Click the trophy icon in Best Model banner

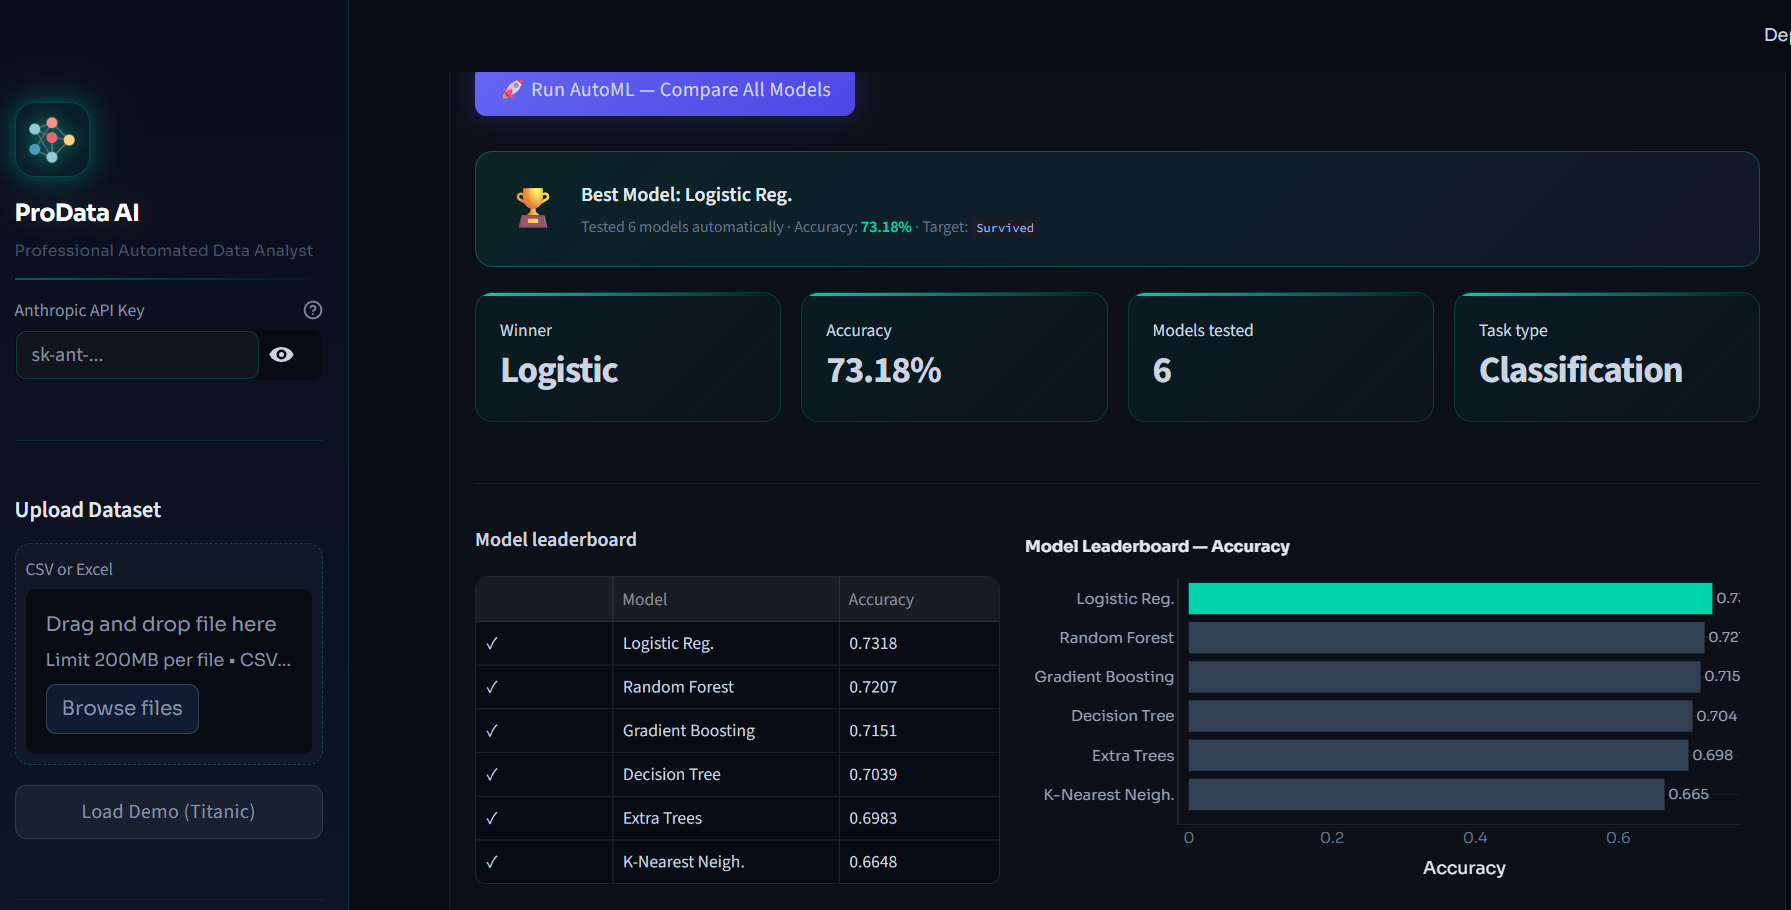533,207
